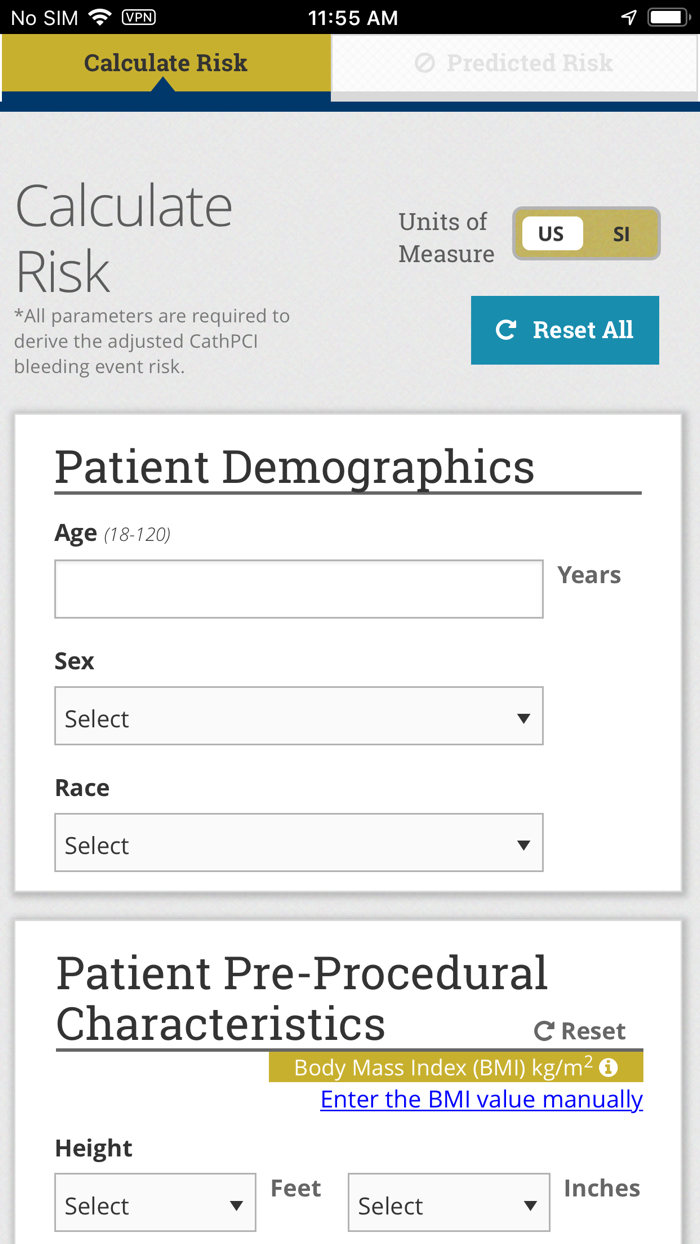Switch units of measure to SI

(x=622, y=233)
